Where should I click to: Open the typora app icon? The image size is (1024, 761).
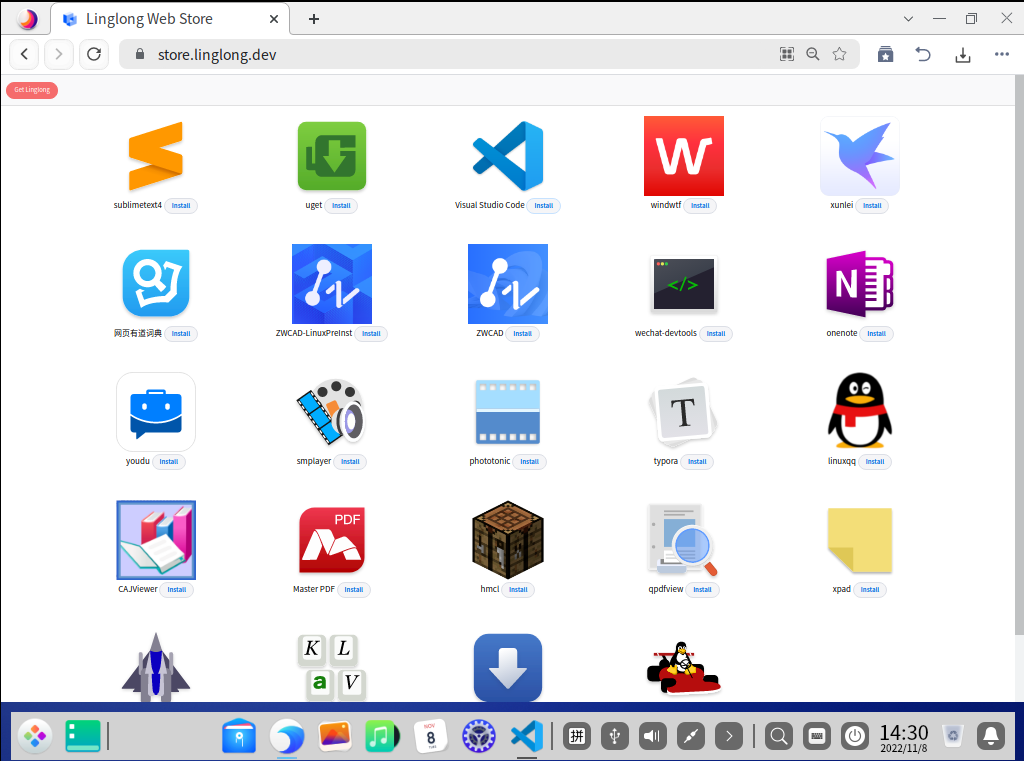tap(684, 412)
